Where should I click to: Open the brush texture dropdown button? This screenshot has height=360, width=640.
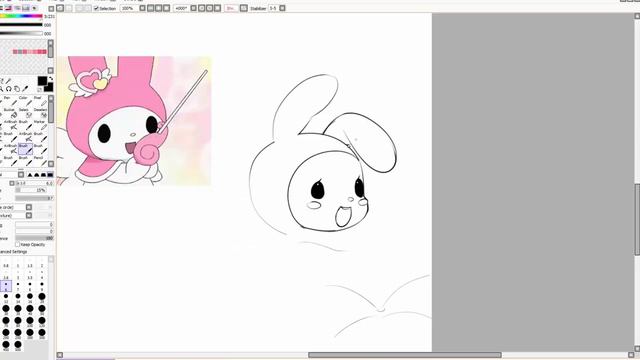(x=29, y=215)
